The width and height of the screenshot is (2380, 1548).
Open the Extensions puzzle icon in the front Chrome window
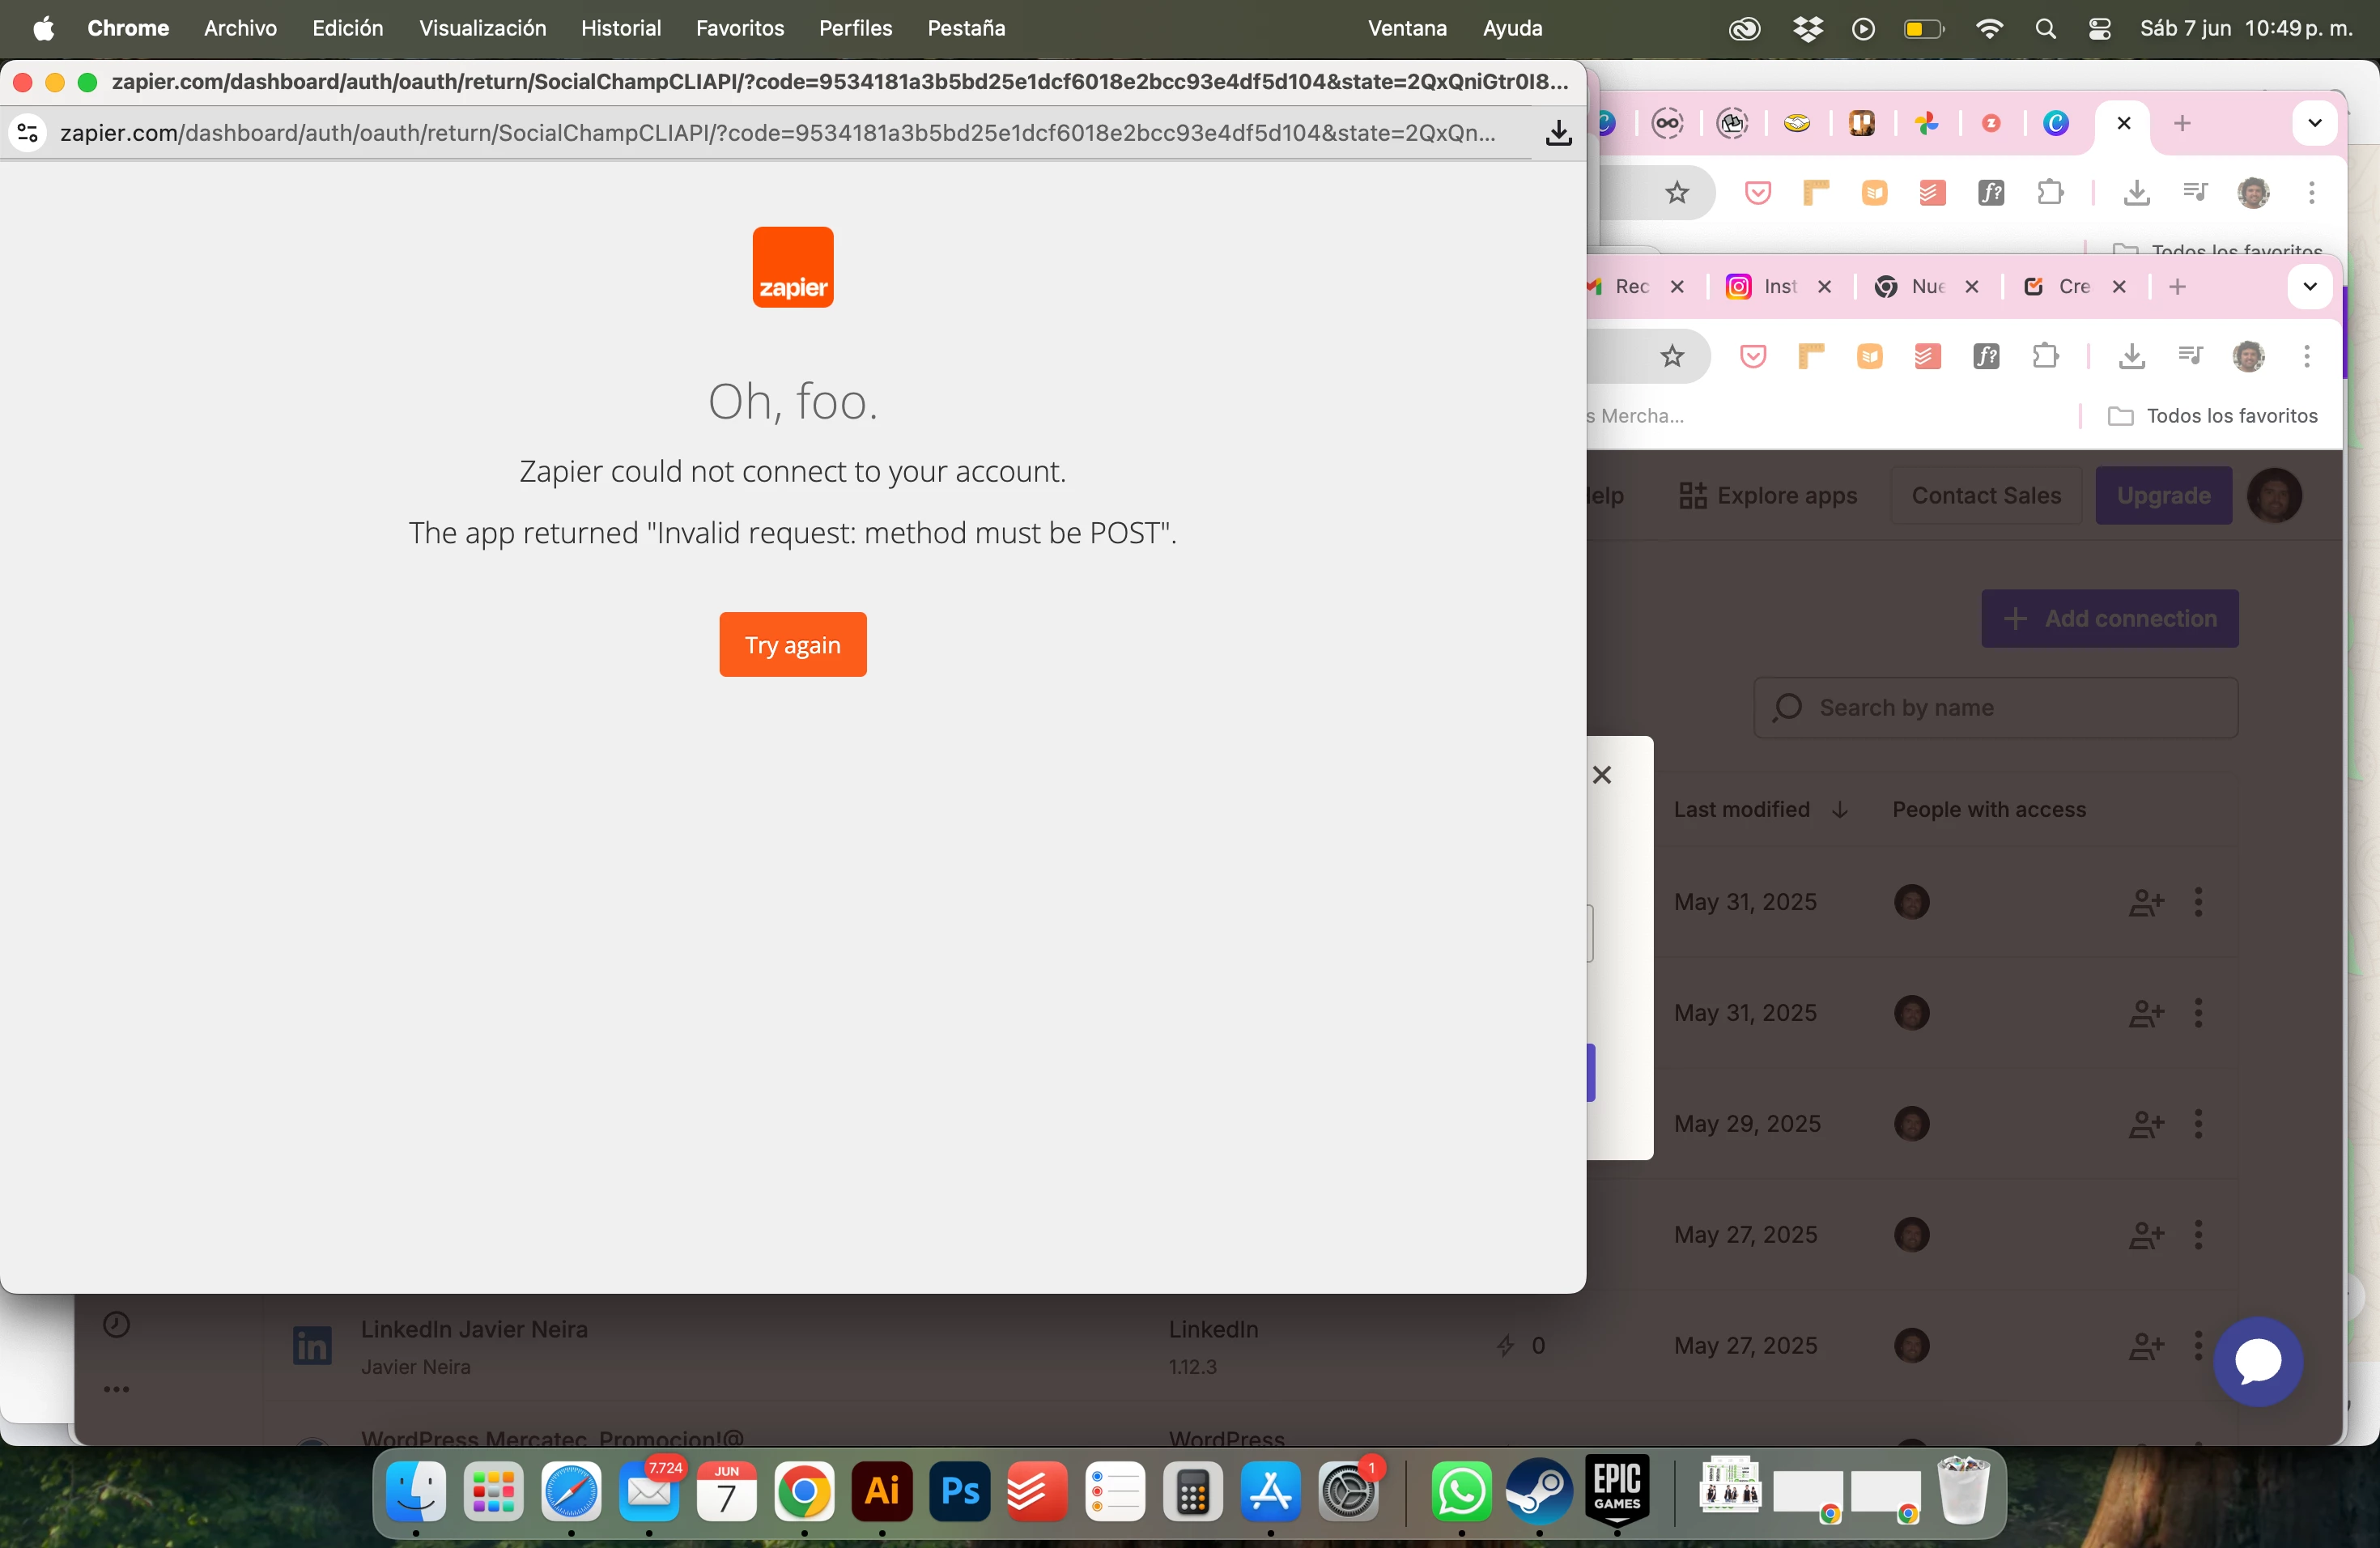click(2045, 356)
